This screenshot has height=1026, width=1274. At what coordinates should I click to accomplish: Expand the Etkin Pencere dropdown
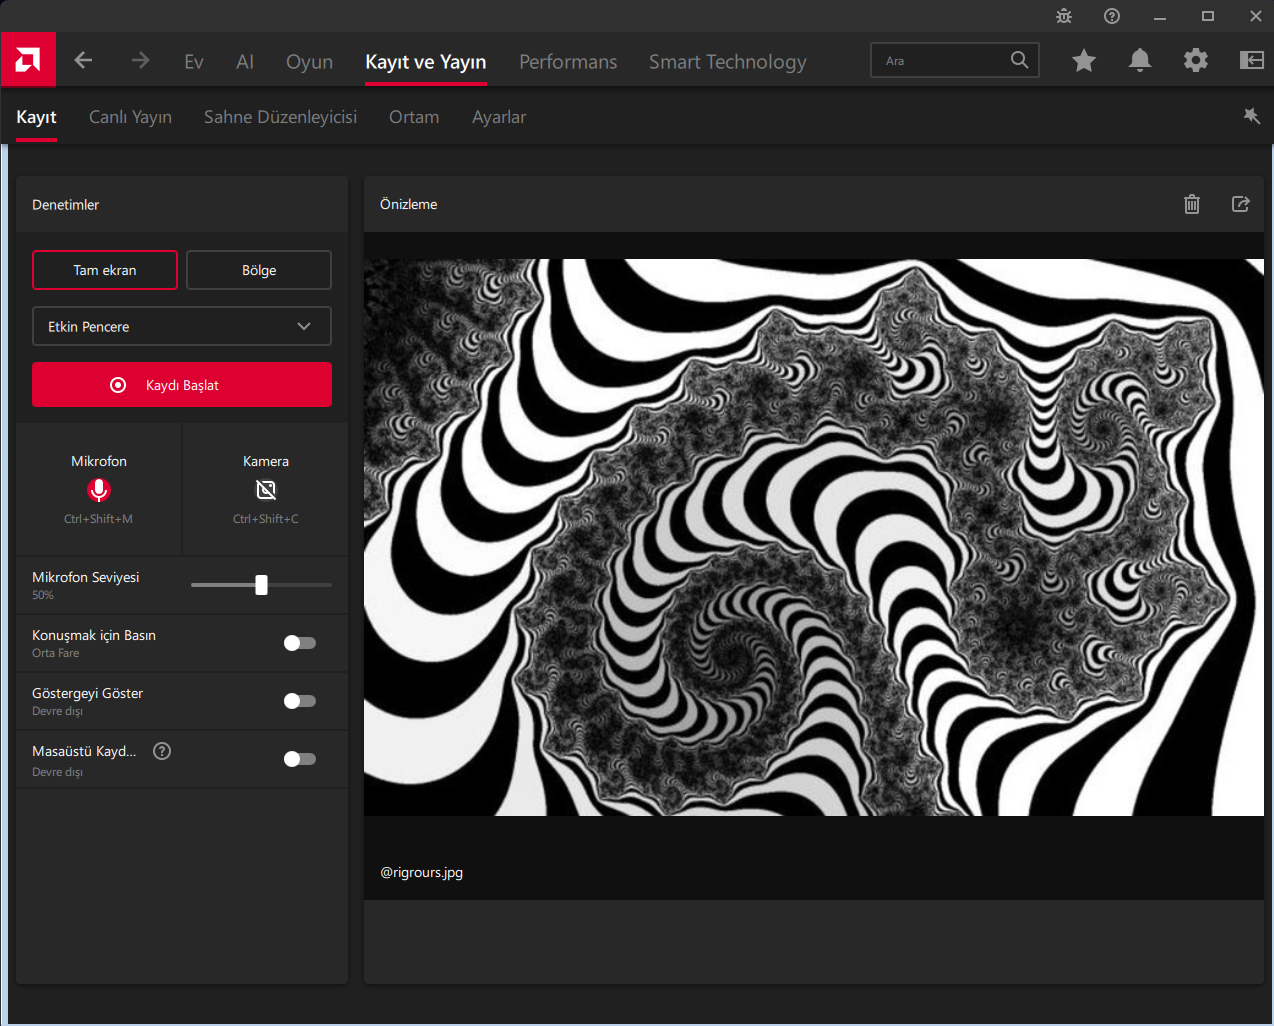pos(182,327)
